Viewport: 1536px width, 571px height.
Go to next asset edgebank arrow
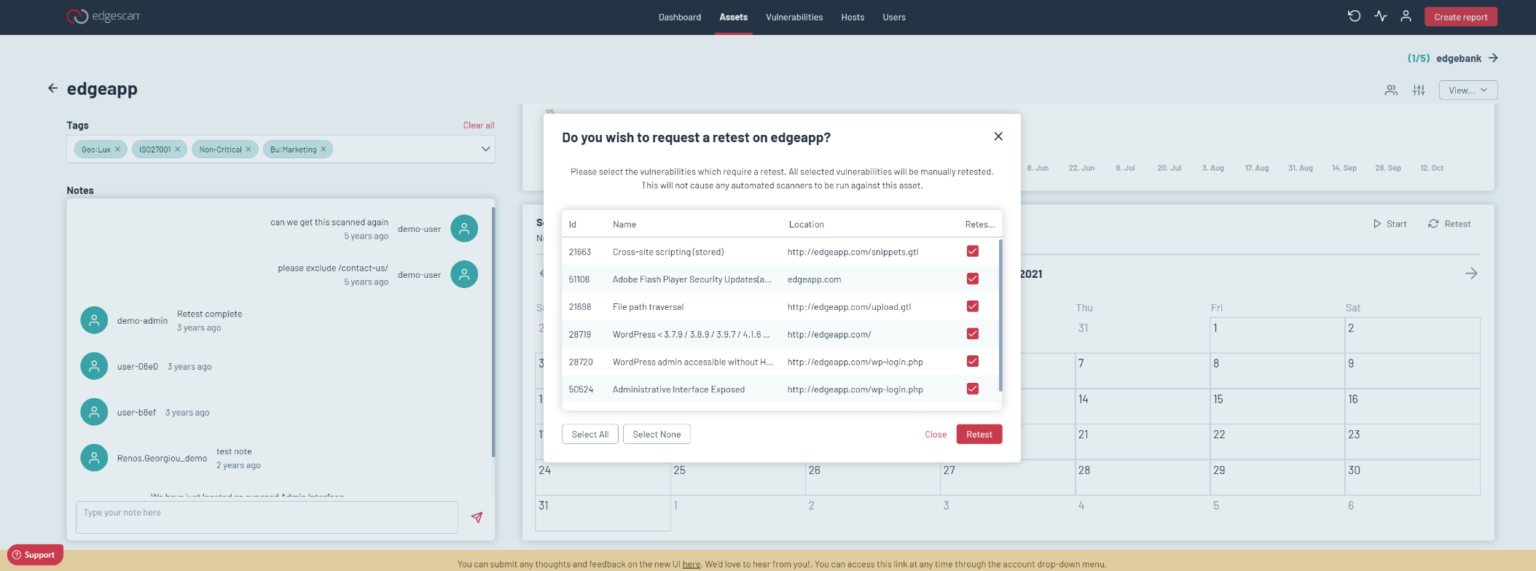pyautogui.click(x=1492, y=58)
